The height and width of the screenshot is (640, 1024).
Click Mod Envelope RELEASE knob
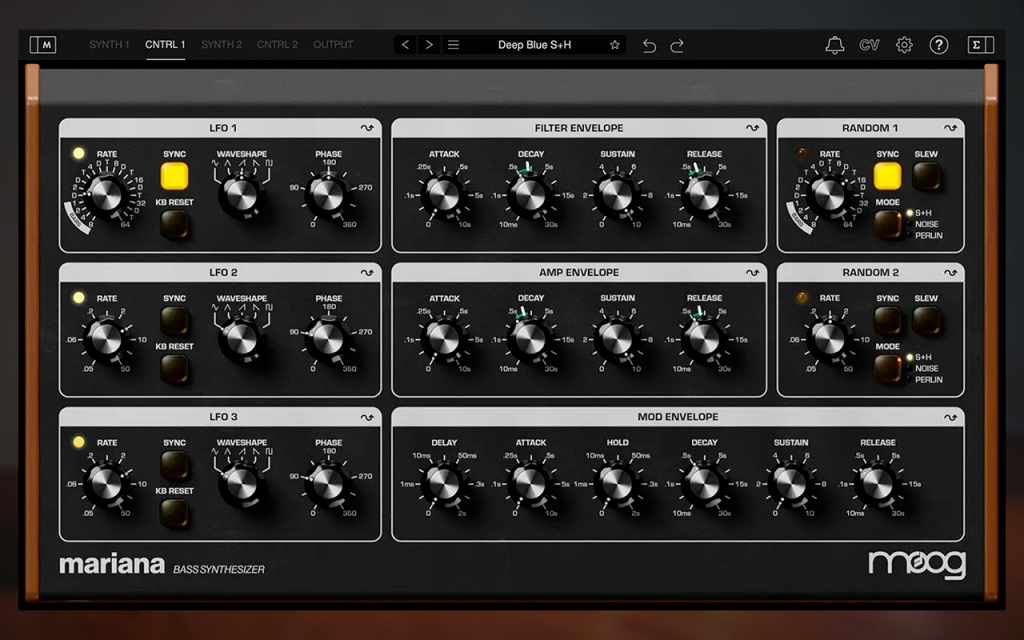click(877, 483)
